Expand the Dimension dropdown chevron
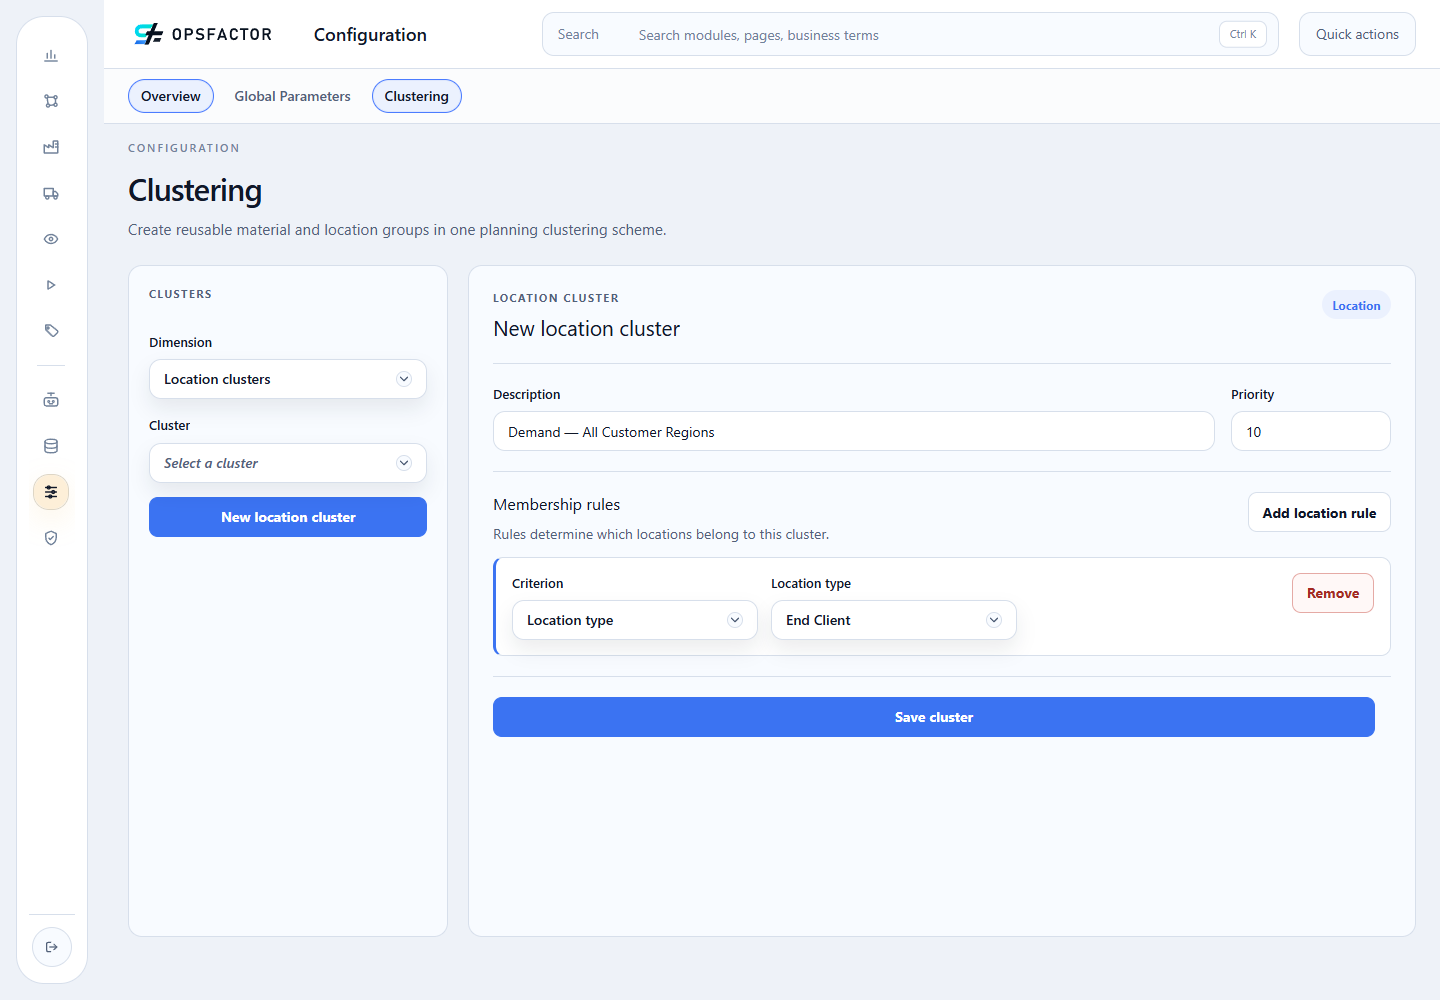1440x1000 pixels. (x=404, y=379)
